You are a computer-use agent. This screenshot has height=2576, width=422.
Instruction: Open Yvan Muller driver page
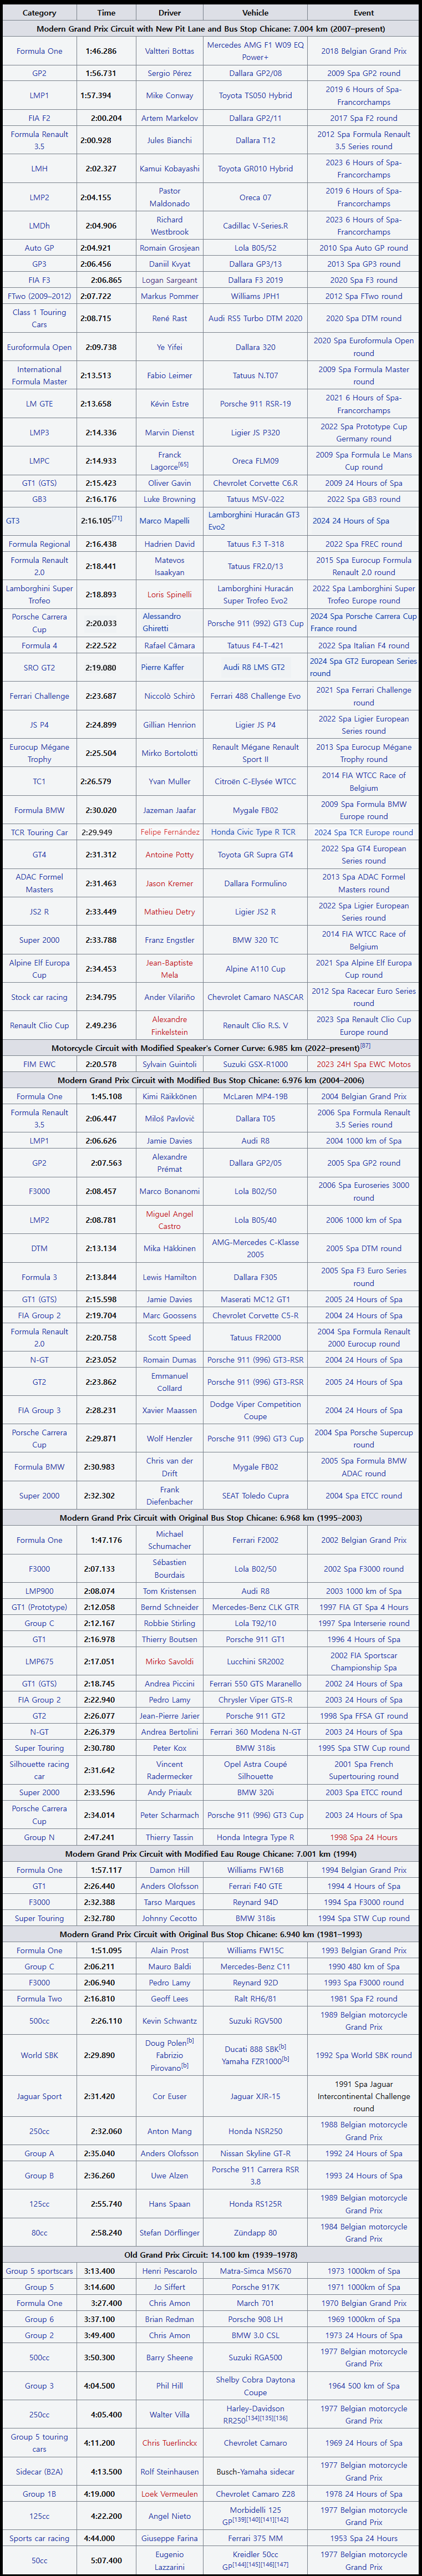click(170, 781)
